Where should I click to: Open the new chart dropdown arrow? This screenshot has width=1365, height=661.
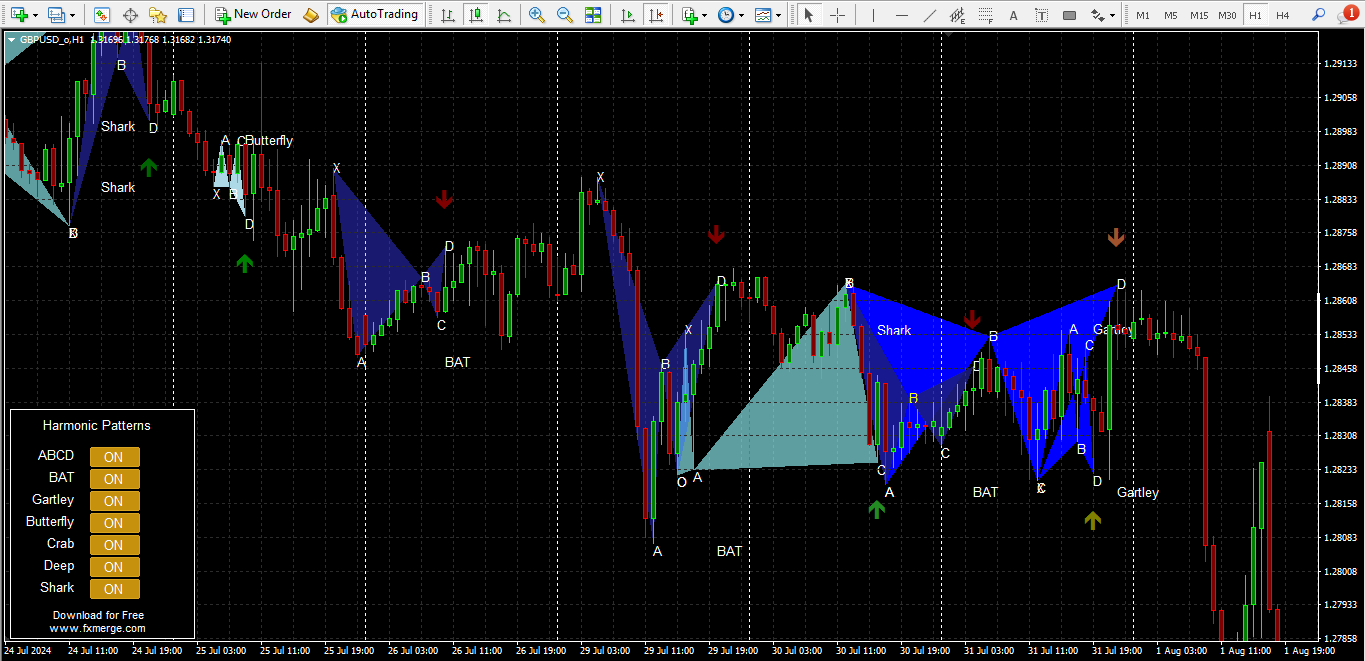click(36, 15)
